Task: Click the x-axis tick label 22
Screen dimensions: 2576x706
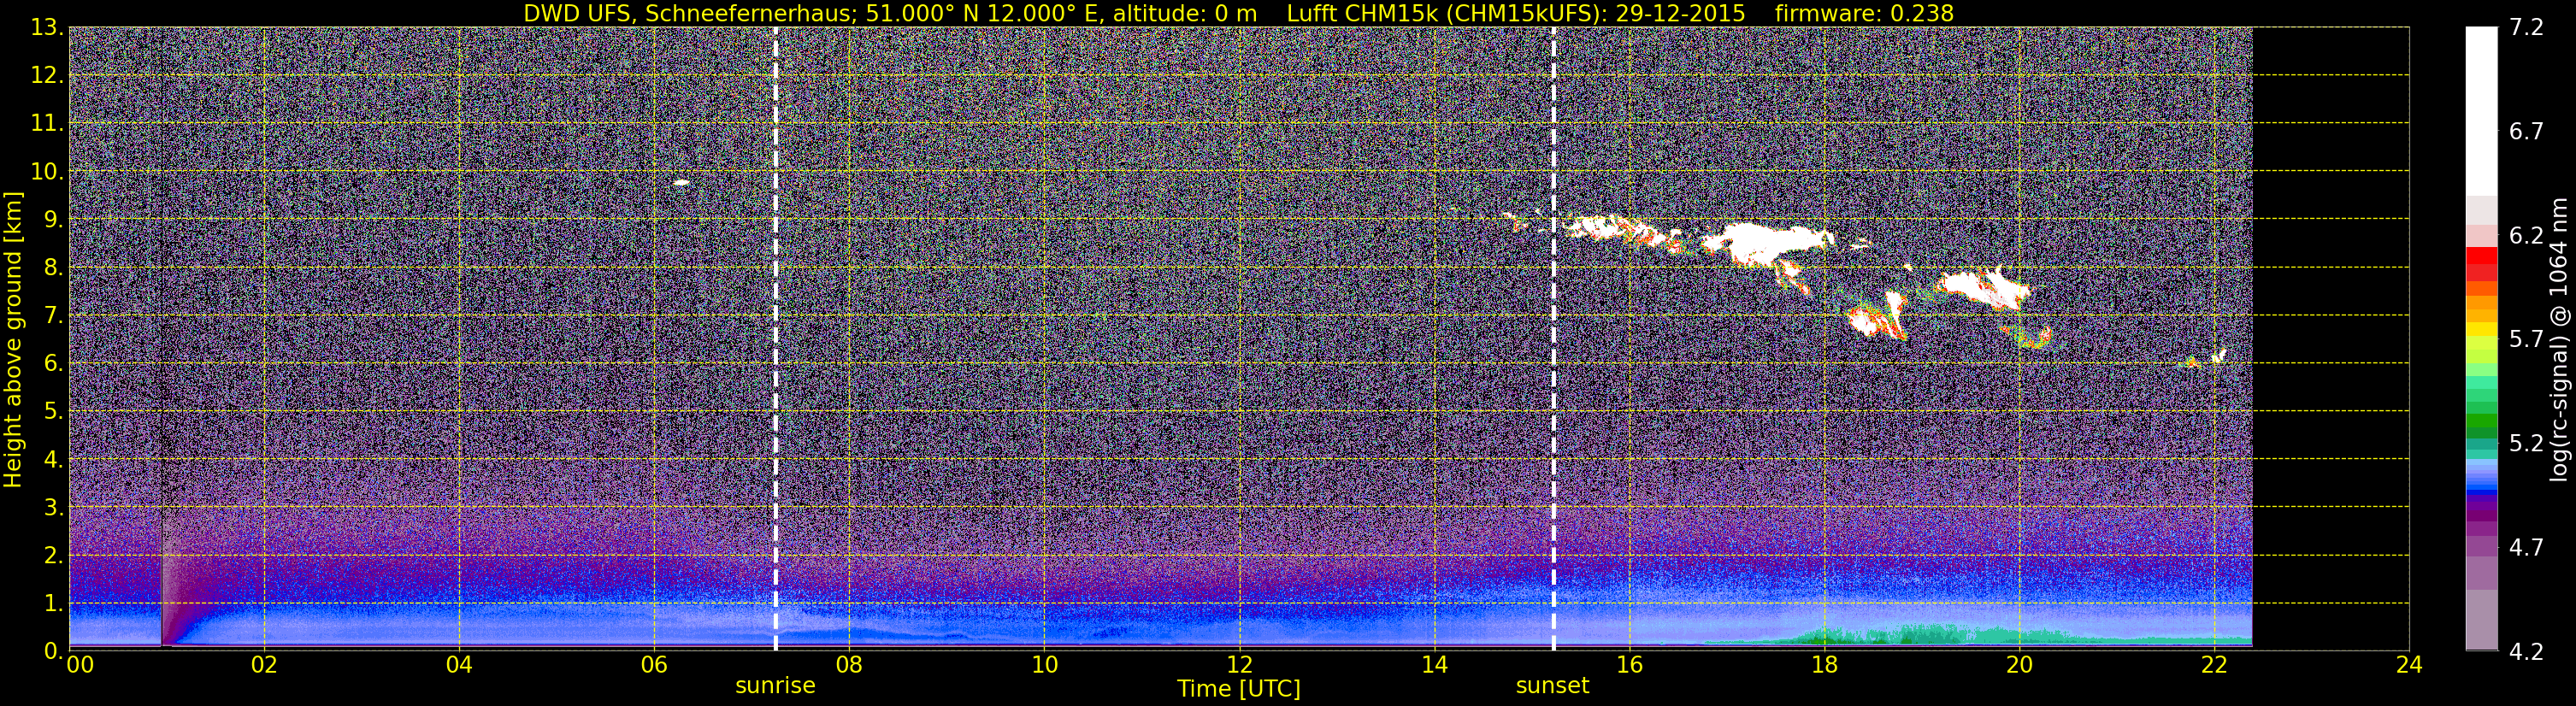Action: (x=2214, y=666)
